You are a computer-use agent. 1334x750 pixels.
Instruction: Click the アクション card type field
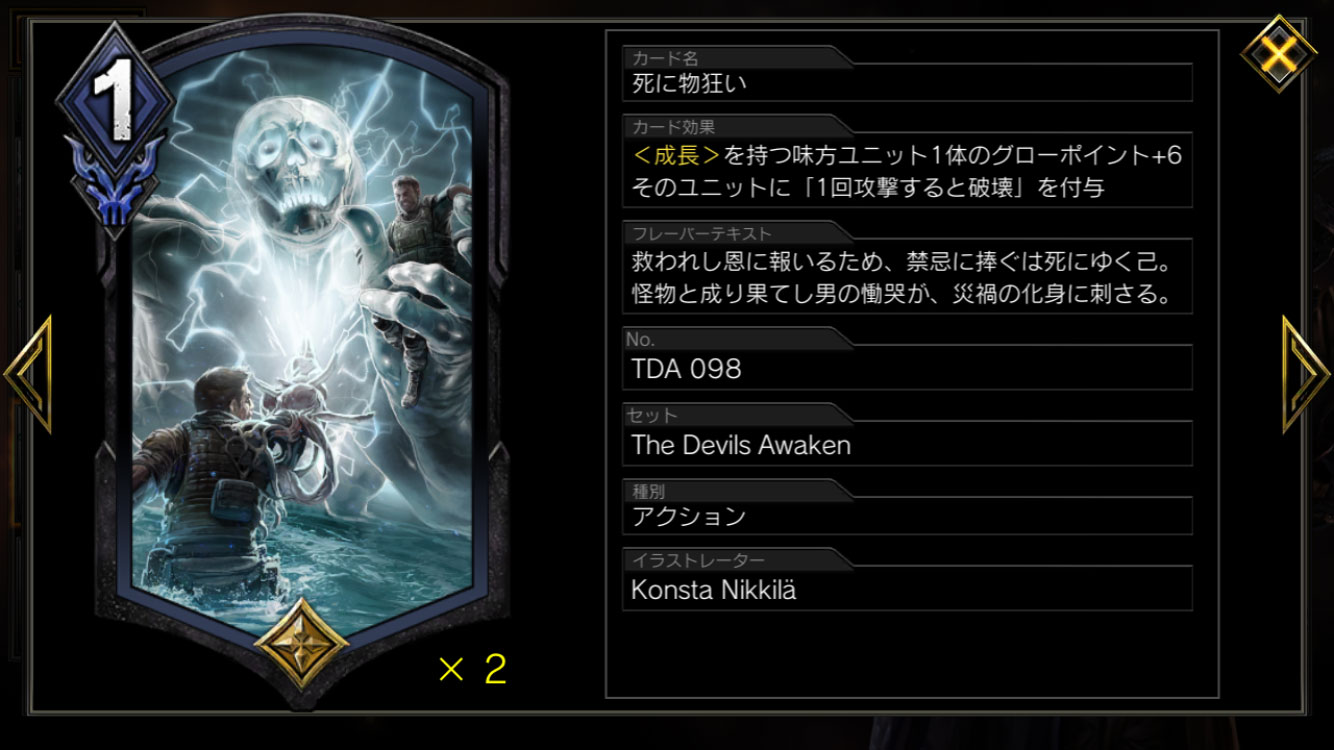(x=907, y=516)
